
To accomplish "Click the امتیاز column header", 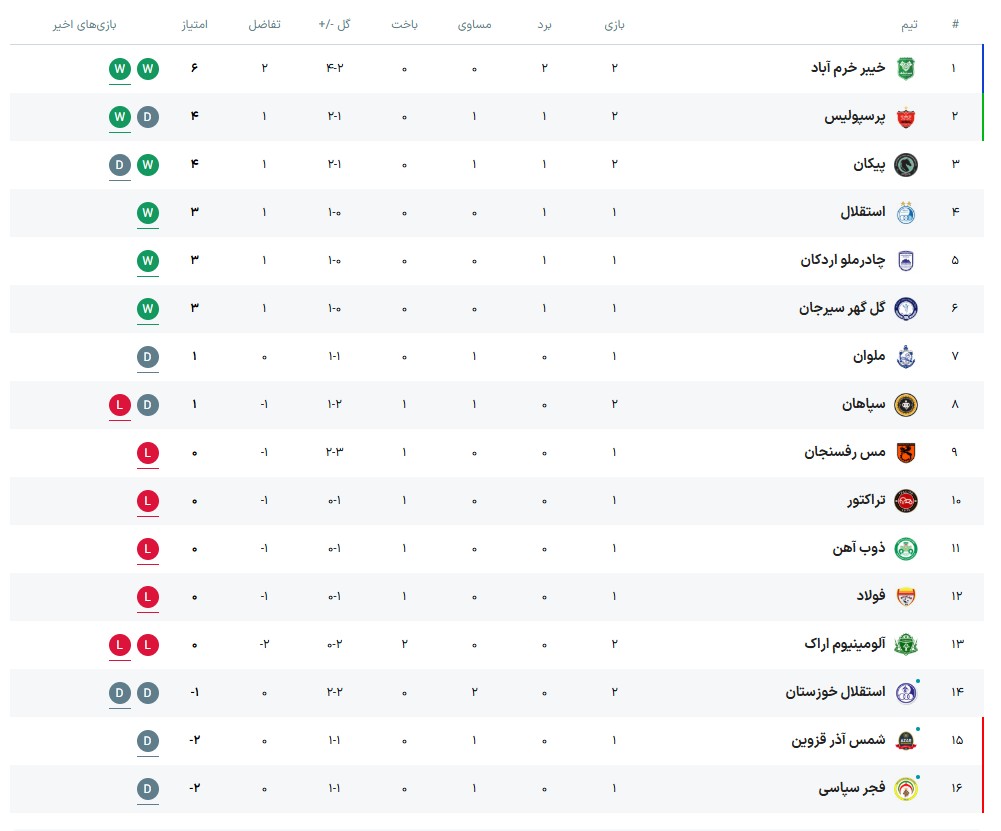I will 195,24.
